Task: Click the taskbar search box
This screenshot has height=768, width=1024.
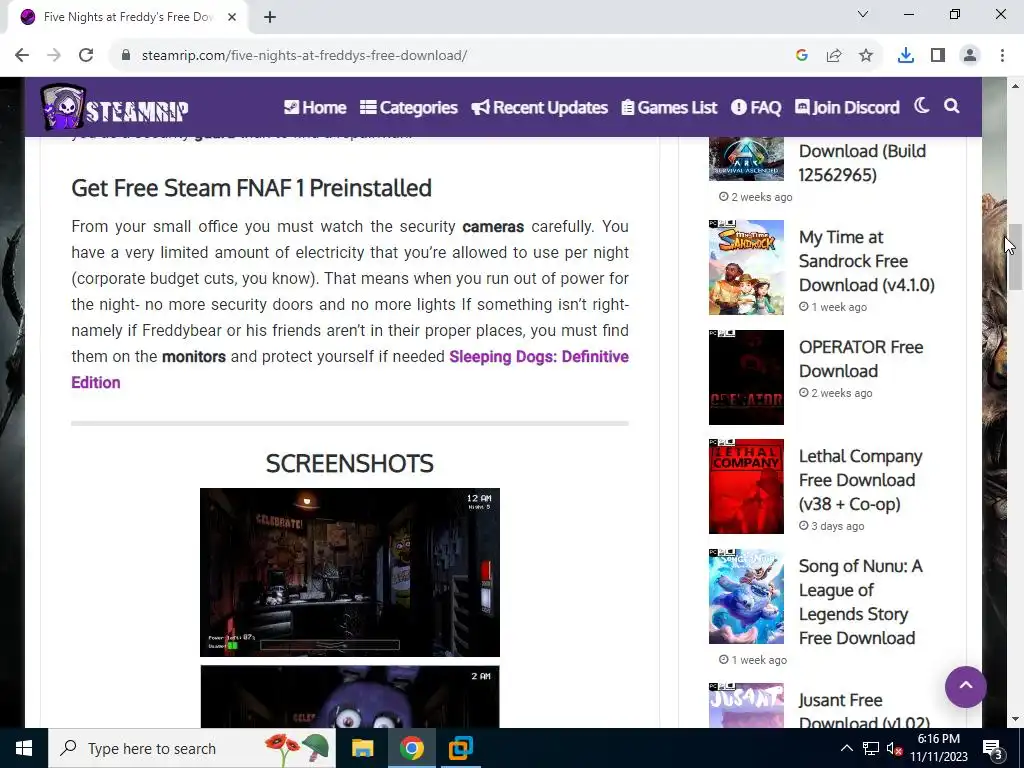Action: coord(192,748)
